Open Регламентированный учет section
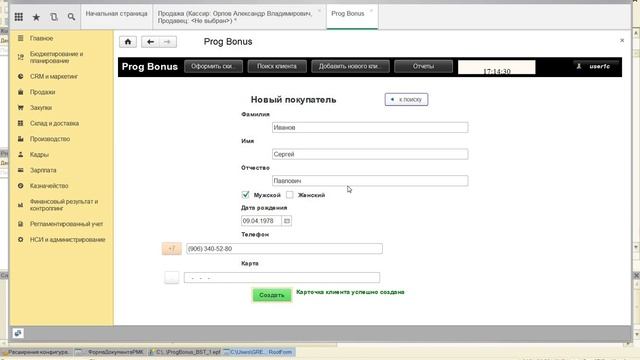 coord(66,224)
